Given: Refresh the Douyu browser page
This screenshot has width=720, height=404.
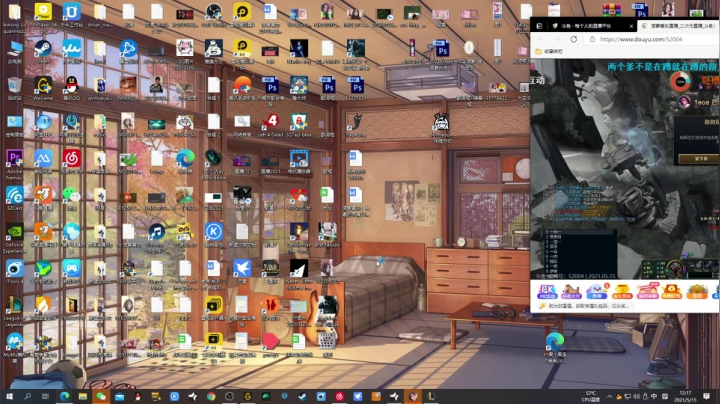Looking at the screenshot, I should click(x=574, y=39).
